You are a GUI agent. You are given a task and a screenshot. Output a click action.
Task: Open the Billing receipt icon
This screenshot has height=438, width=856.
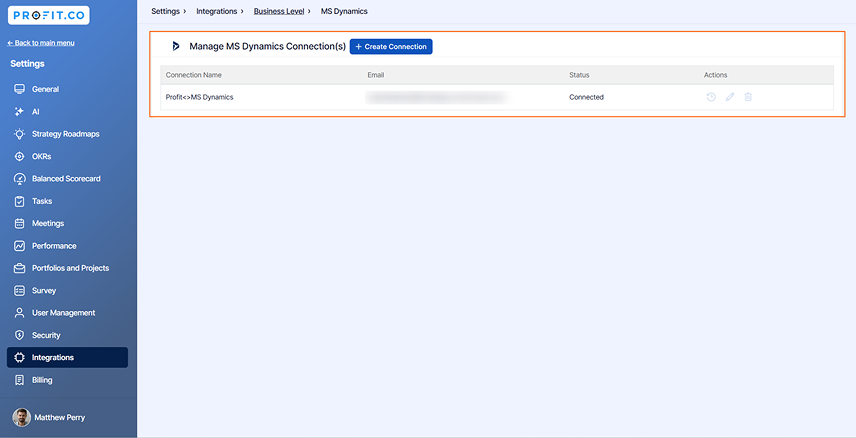point(20,380)
